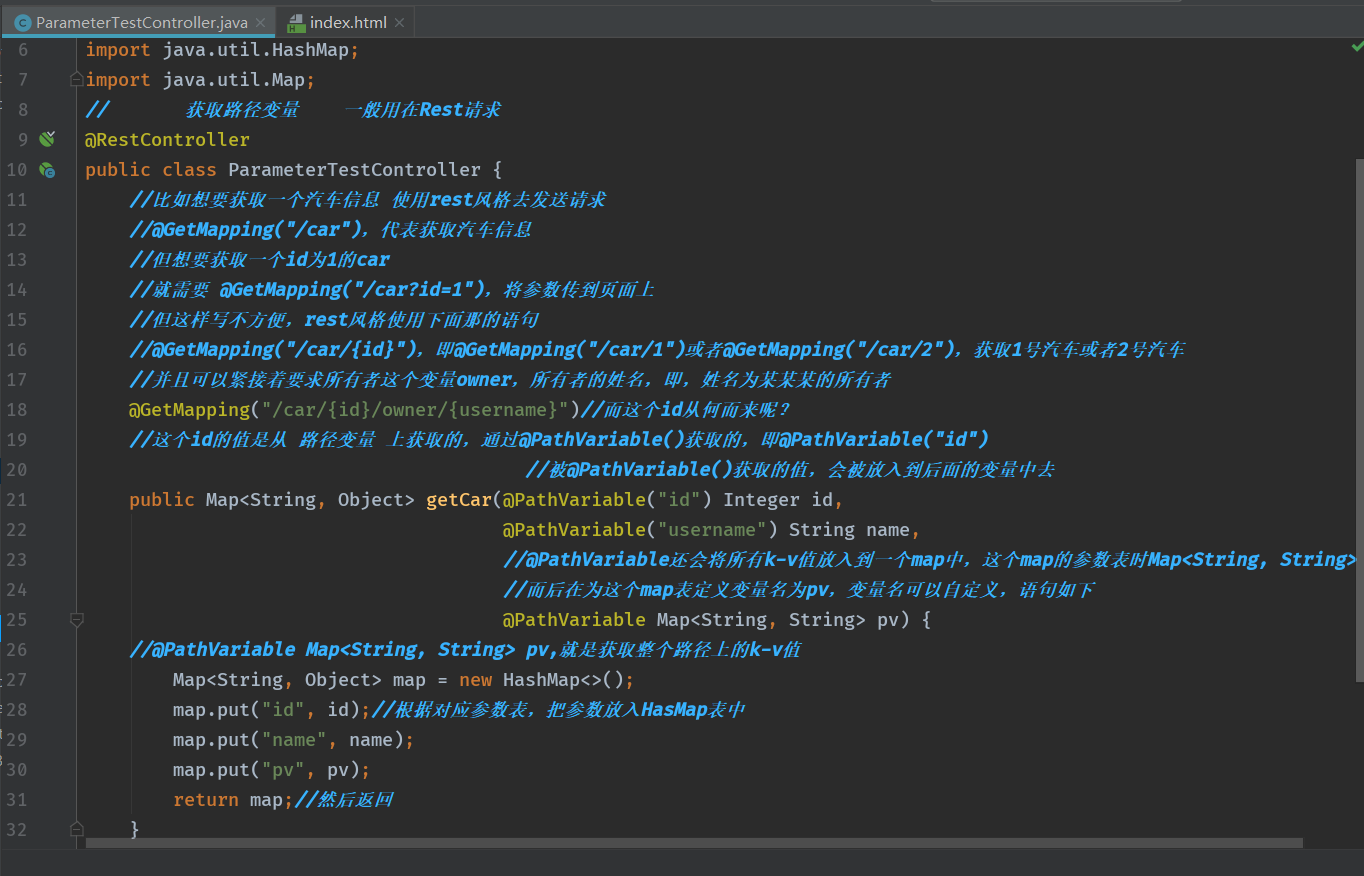
Task: Click the 'String name' parameter
Action: tap(849, 530)
